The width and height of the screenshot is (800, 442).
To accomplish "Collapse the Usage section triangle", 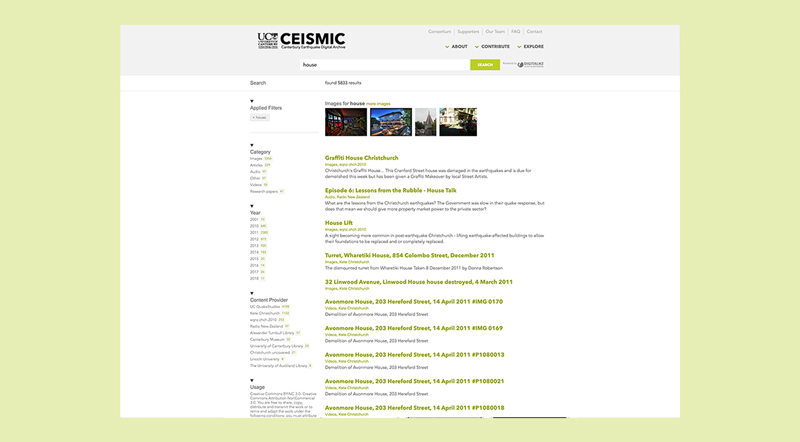I will click(252, 380).
